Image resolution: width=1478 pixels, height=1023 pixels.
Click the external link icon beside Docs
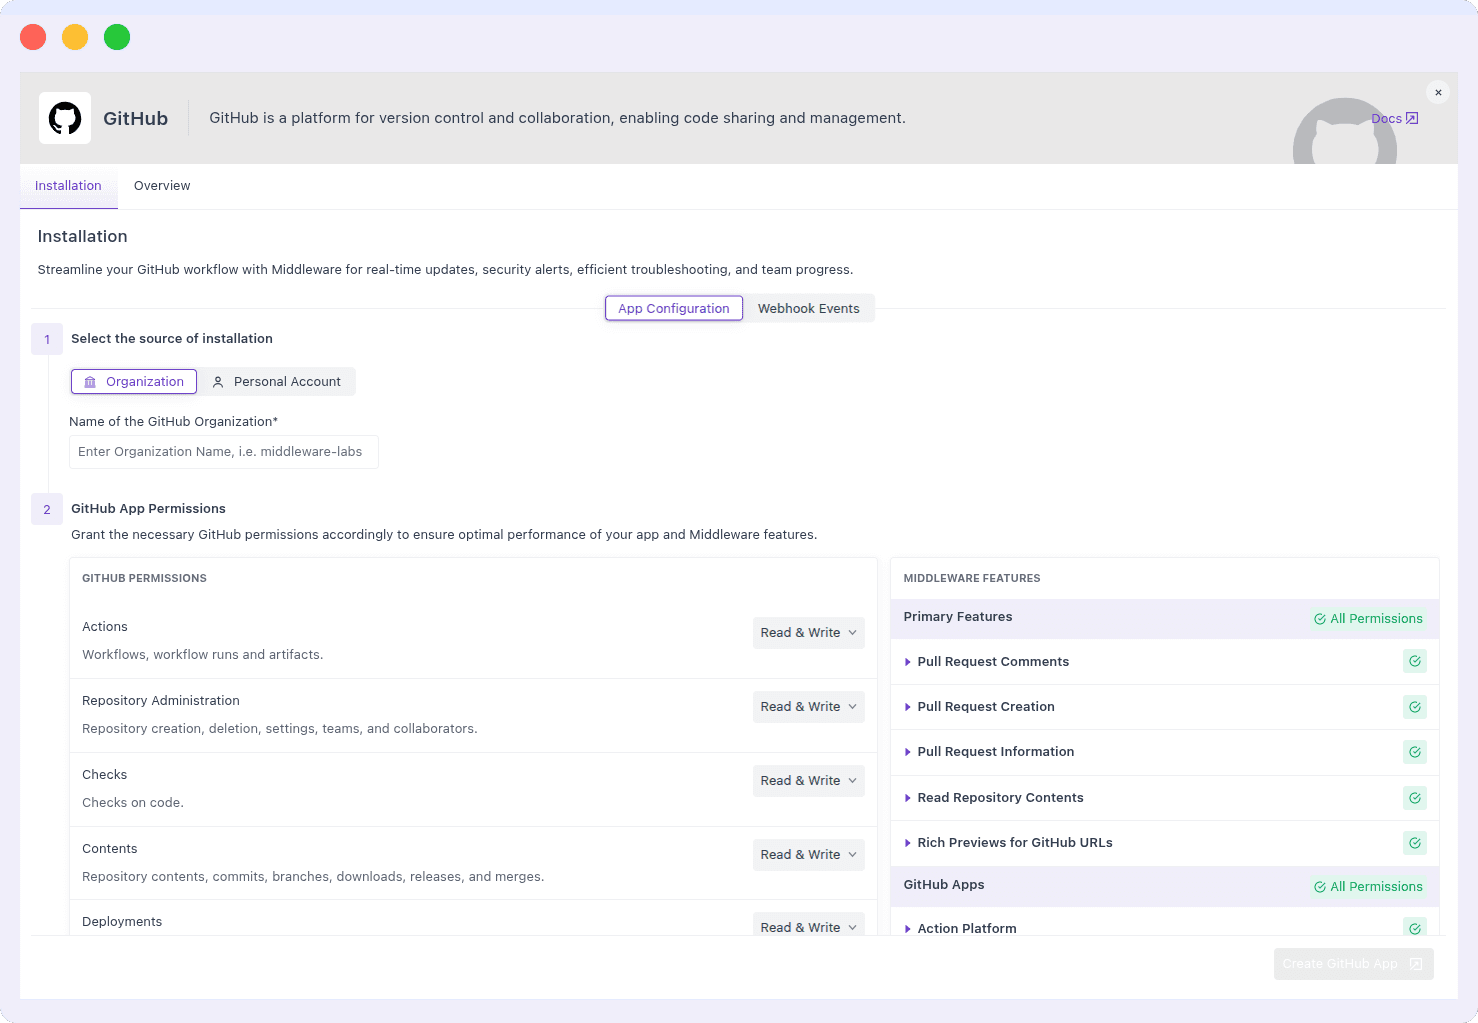(x=1413, y=118)
